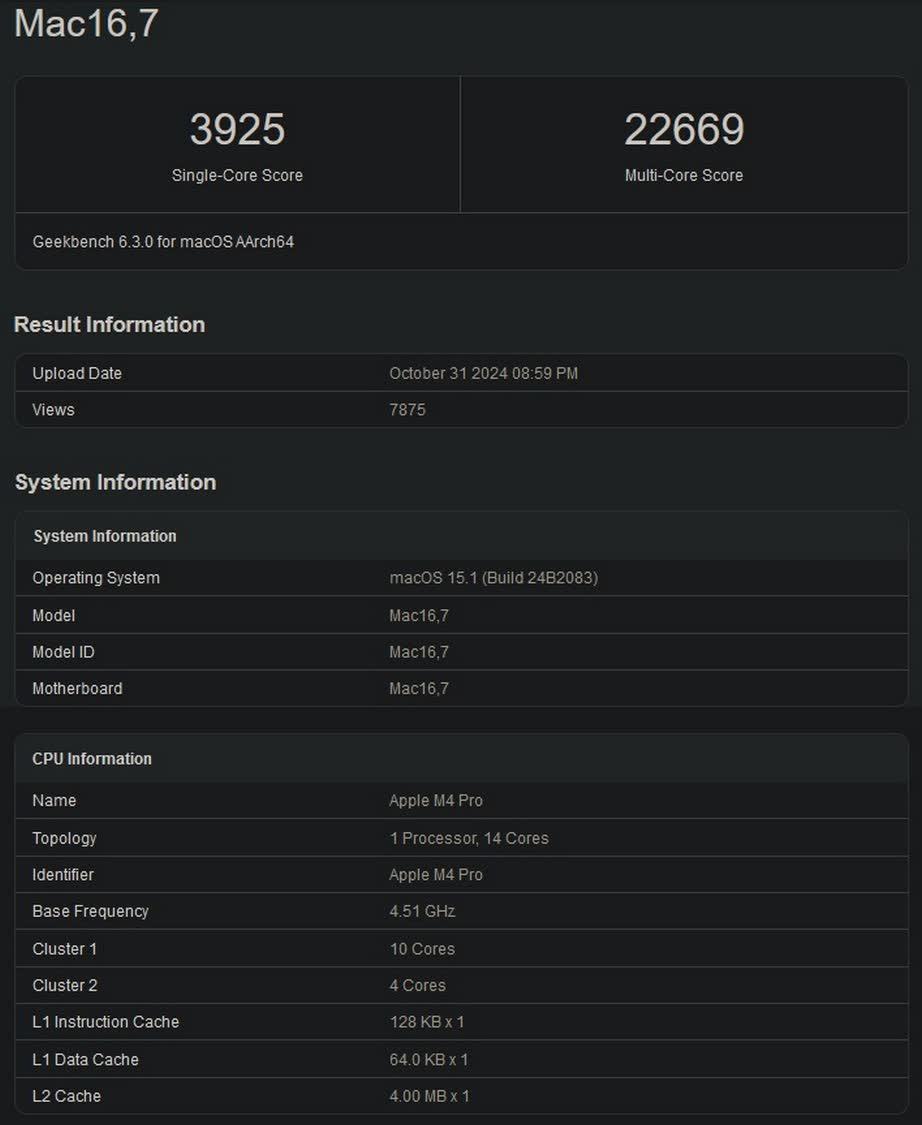
Task: Click the Result Information heading
Action: (x=109, y=324)
